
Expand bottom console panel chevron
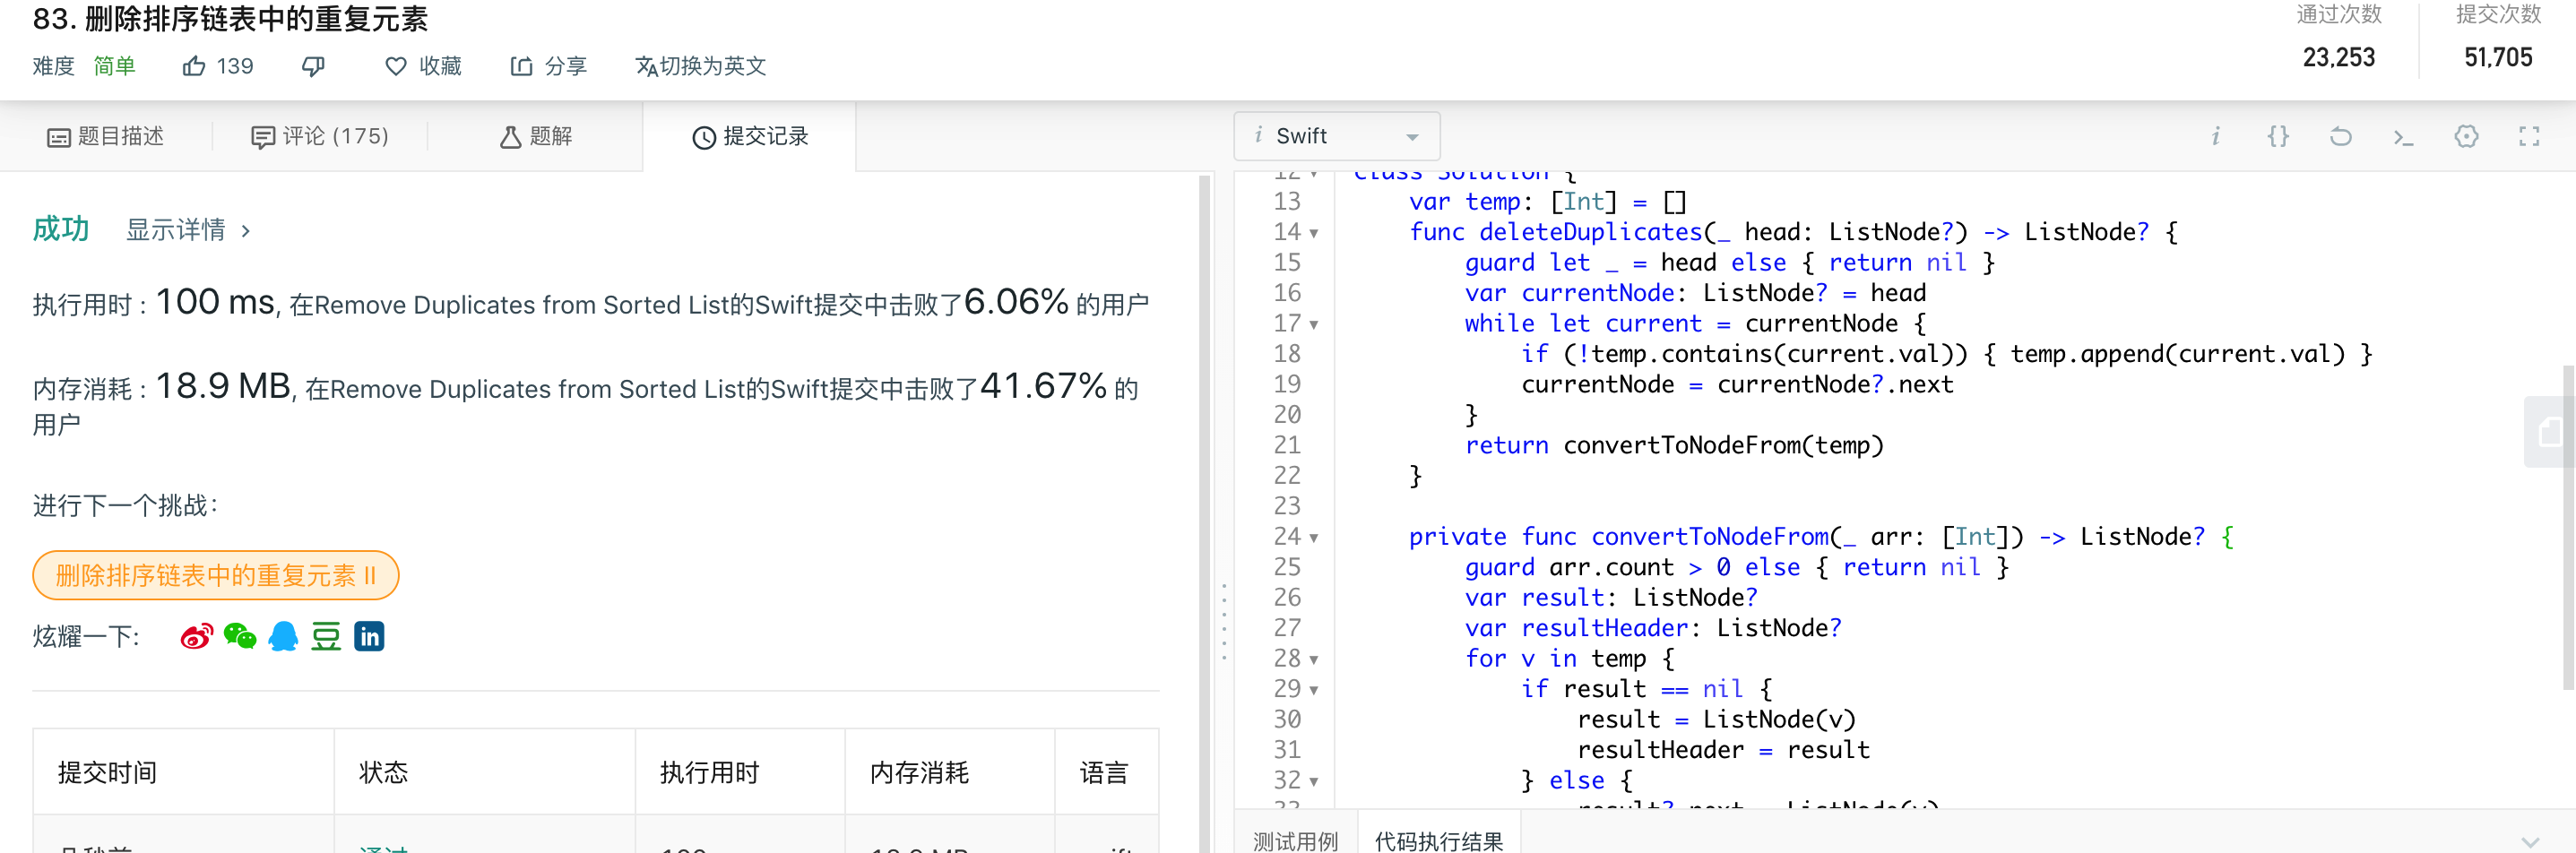pyautogui.click(x=2530, y=842)
